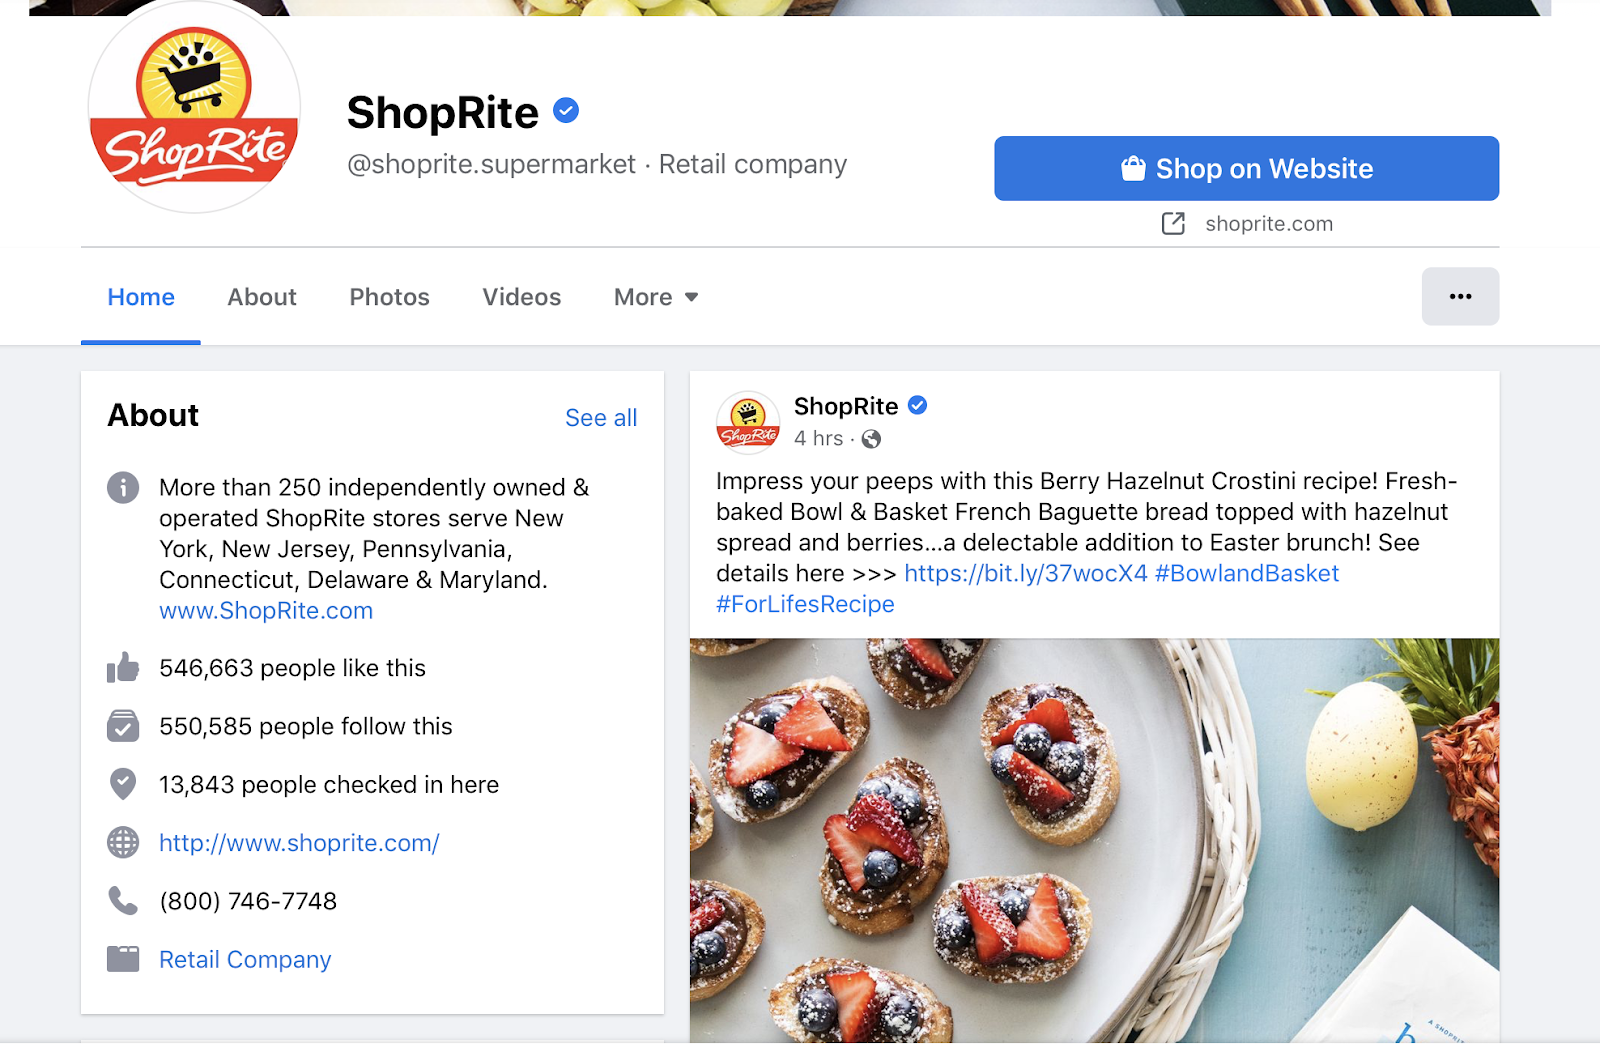
Task: Open the three-dots options button
Action: pyautogui.click(x=1460, y=296)
